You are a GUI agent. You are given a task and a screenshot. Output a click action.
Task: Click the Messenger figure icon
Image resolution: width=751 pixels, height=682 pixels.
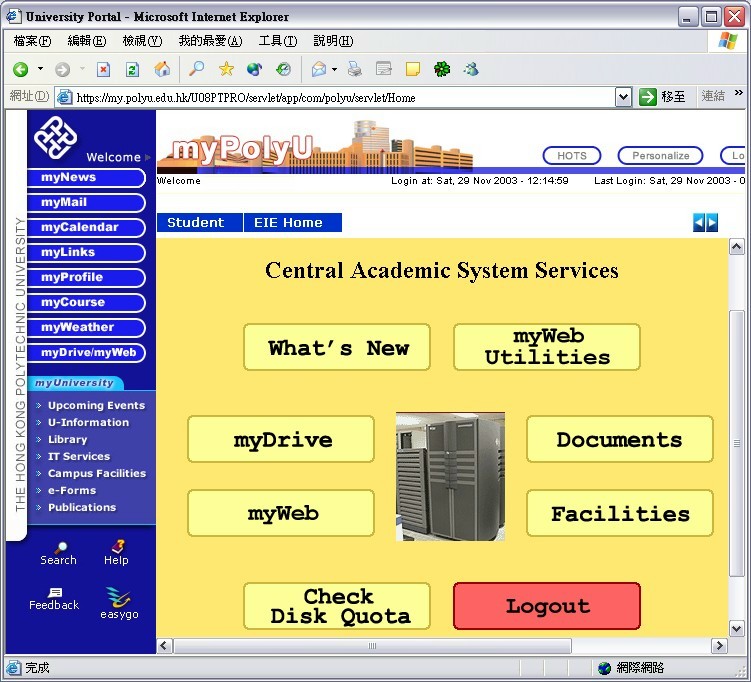pyautogui.click(x=471, y=70)
